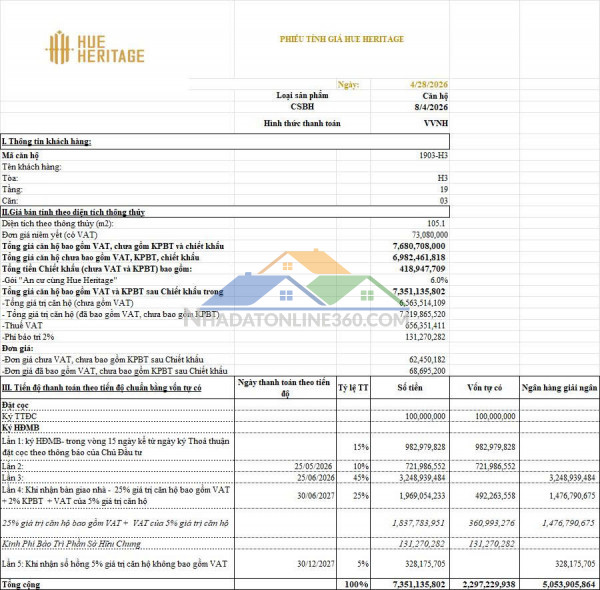This screenshot has height=590, width=600.
Task: Select the 'Đặt cọc' row label
Action: (15, 405)
